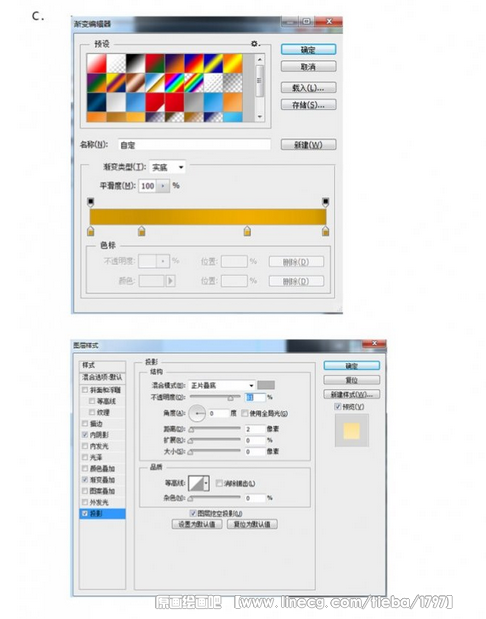The height and width of the screenshot is (619, 486).
Task: Toggle the 消除锯齿 checkbox
Action: point(219,483)
